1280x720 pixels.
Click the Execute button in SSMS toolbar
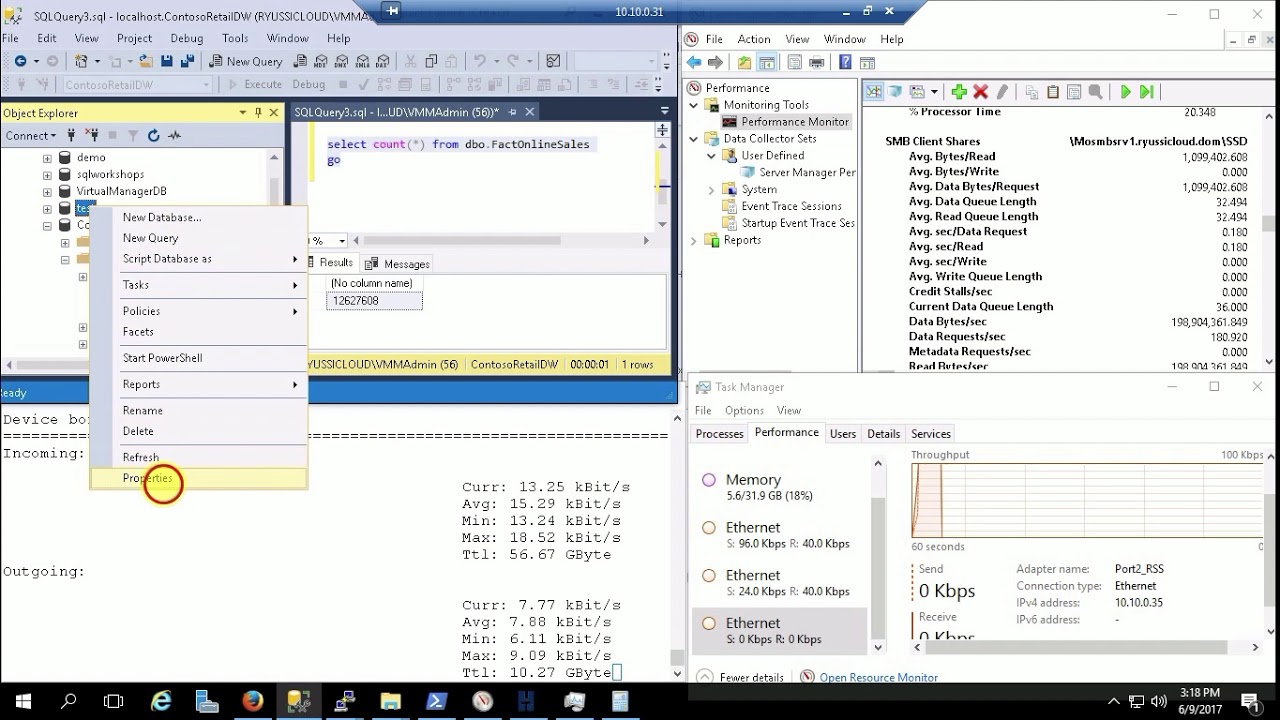tap(255, 85)
